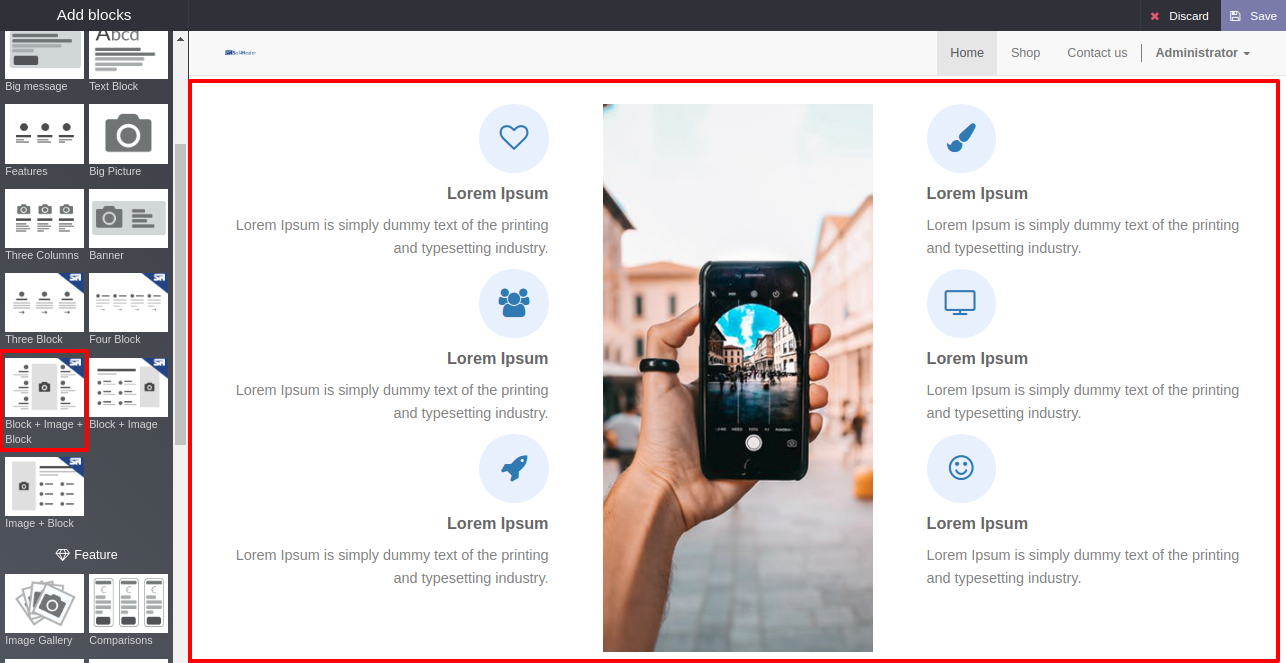Select the Block + Image thumbnail
Screen dimensions: 1286x663
128,387
